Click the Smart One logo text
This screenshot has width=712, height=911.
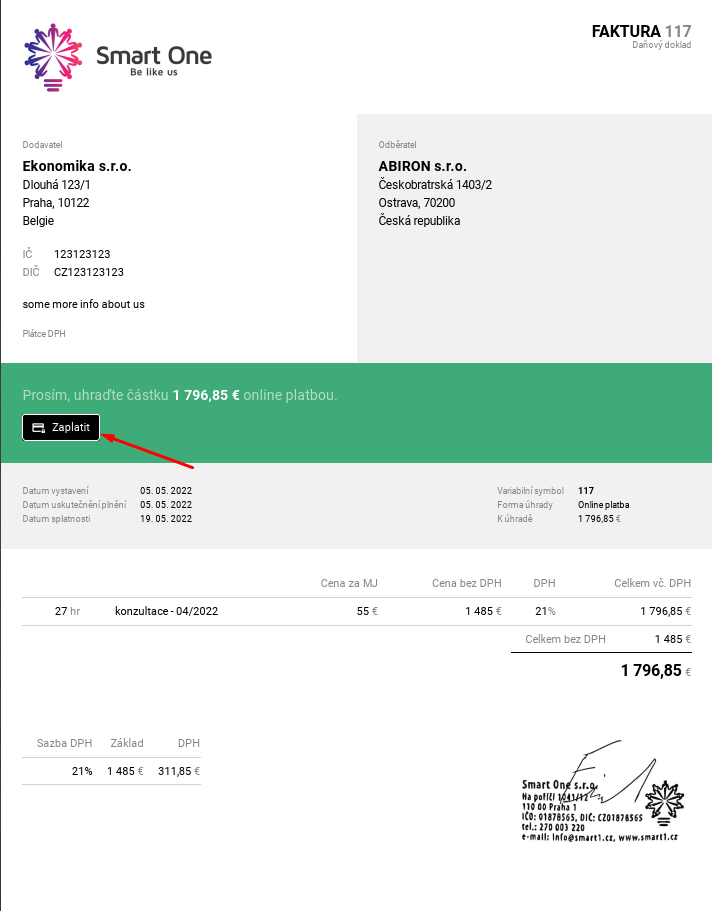[x=154, y=55]
